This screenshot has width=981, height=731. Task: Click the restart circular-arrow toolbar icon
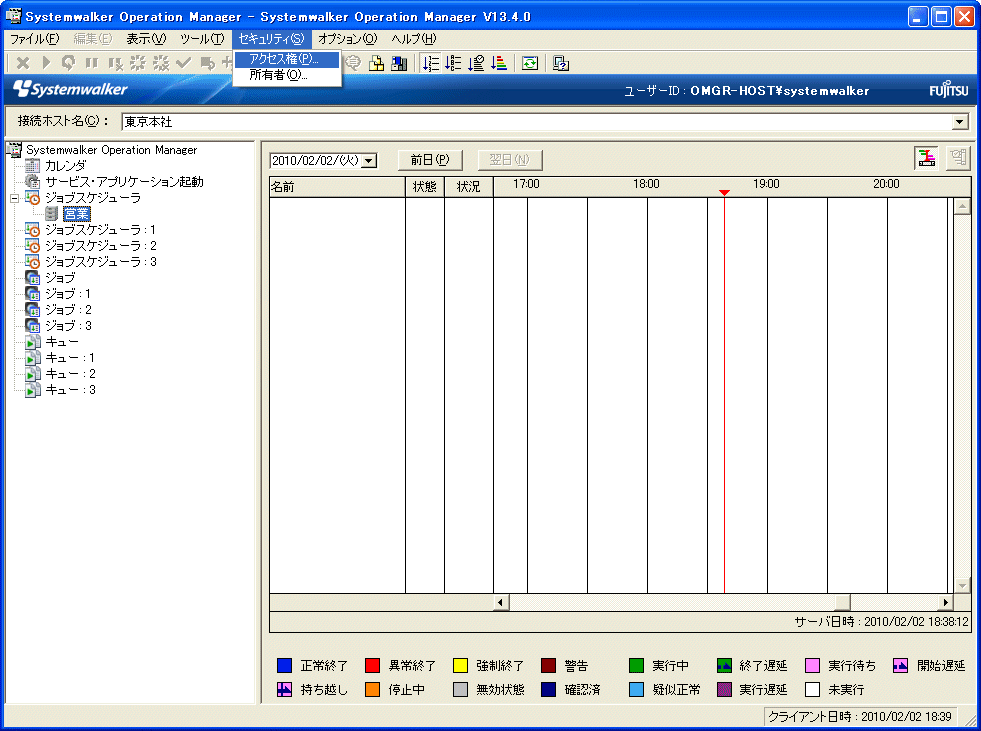coord(68,63)
